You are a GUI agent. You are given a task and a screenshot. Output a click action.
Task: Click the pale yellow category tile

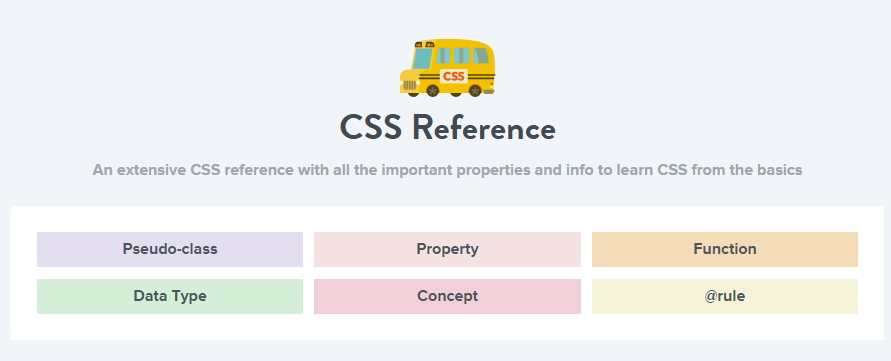(725, 296)
